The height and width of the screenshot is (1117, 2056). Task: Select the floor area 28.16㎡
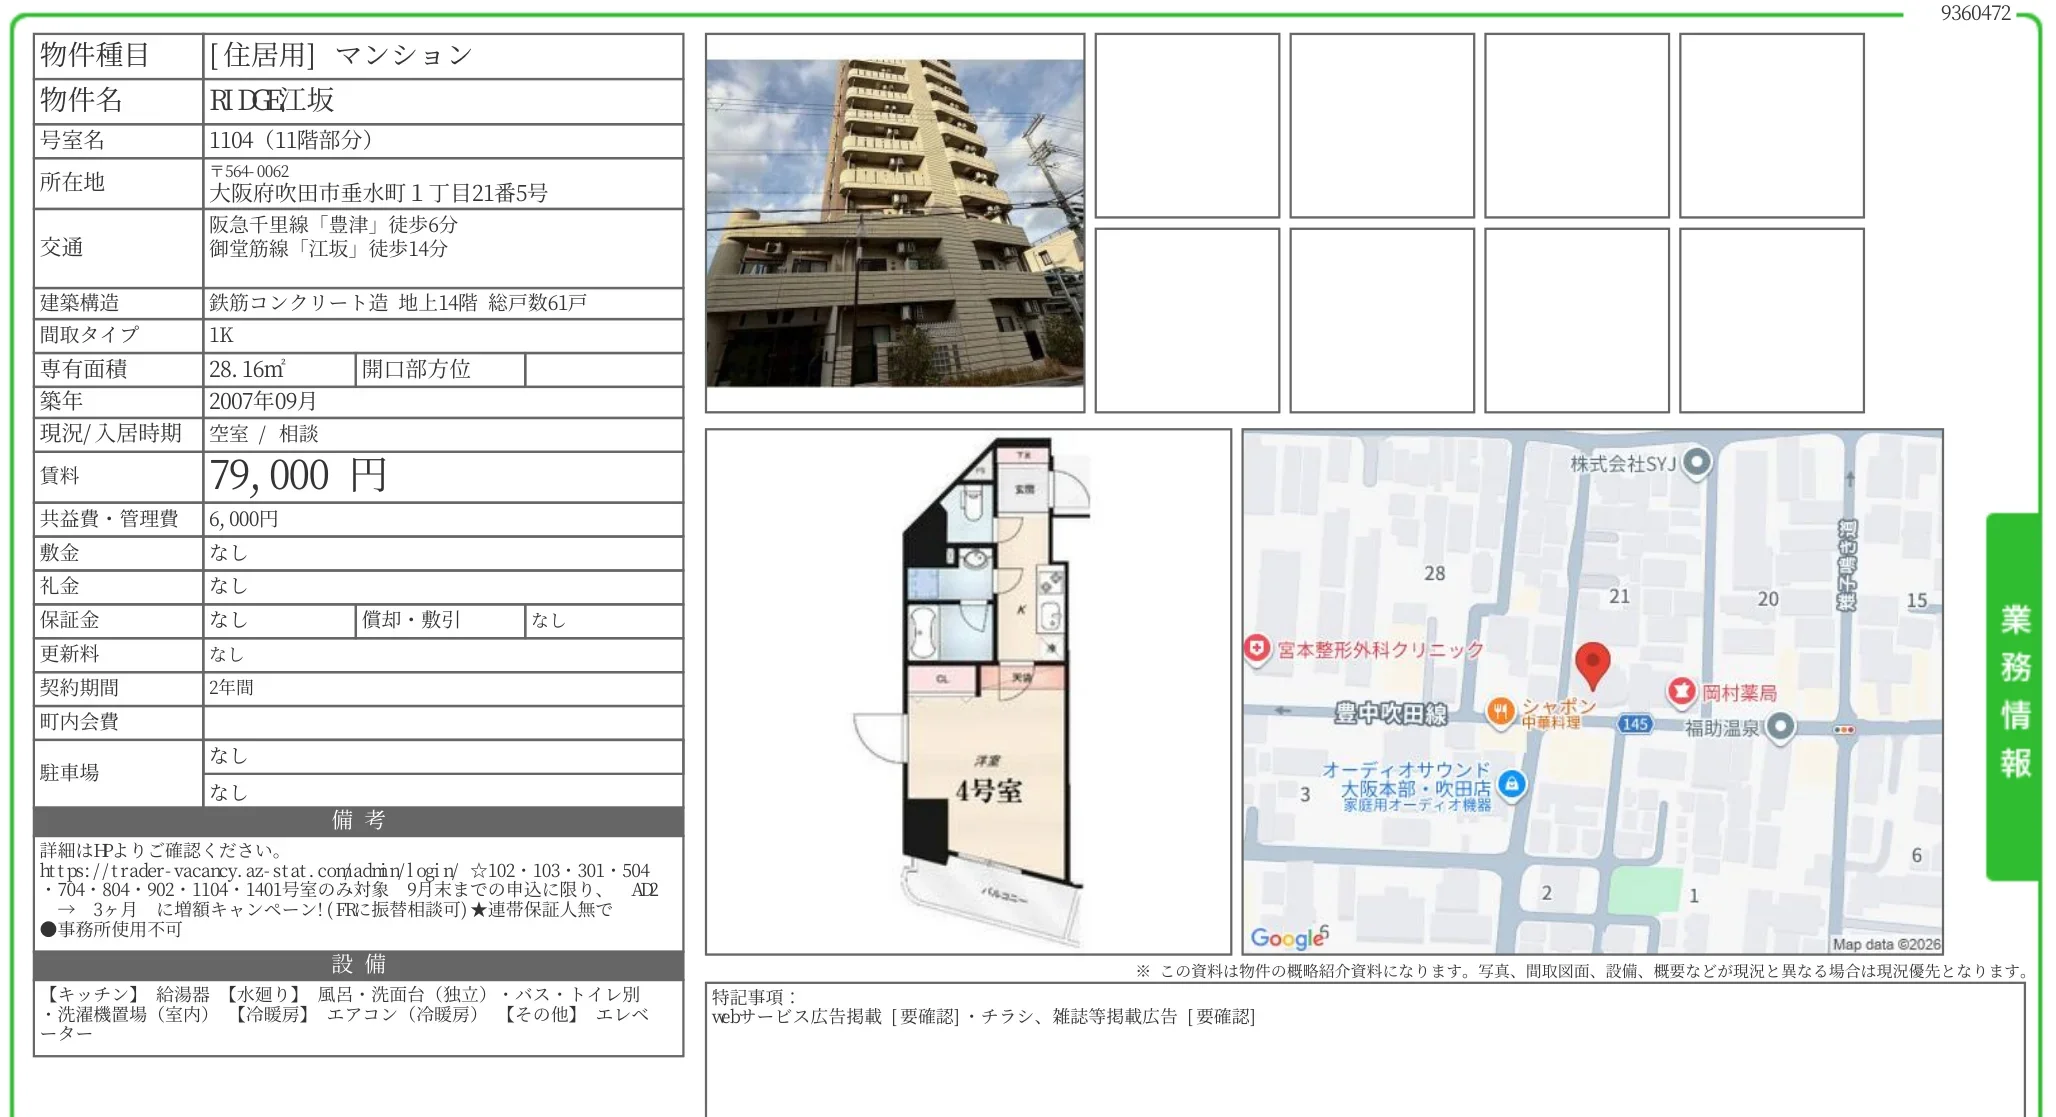click(247, 370)
